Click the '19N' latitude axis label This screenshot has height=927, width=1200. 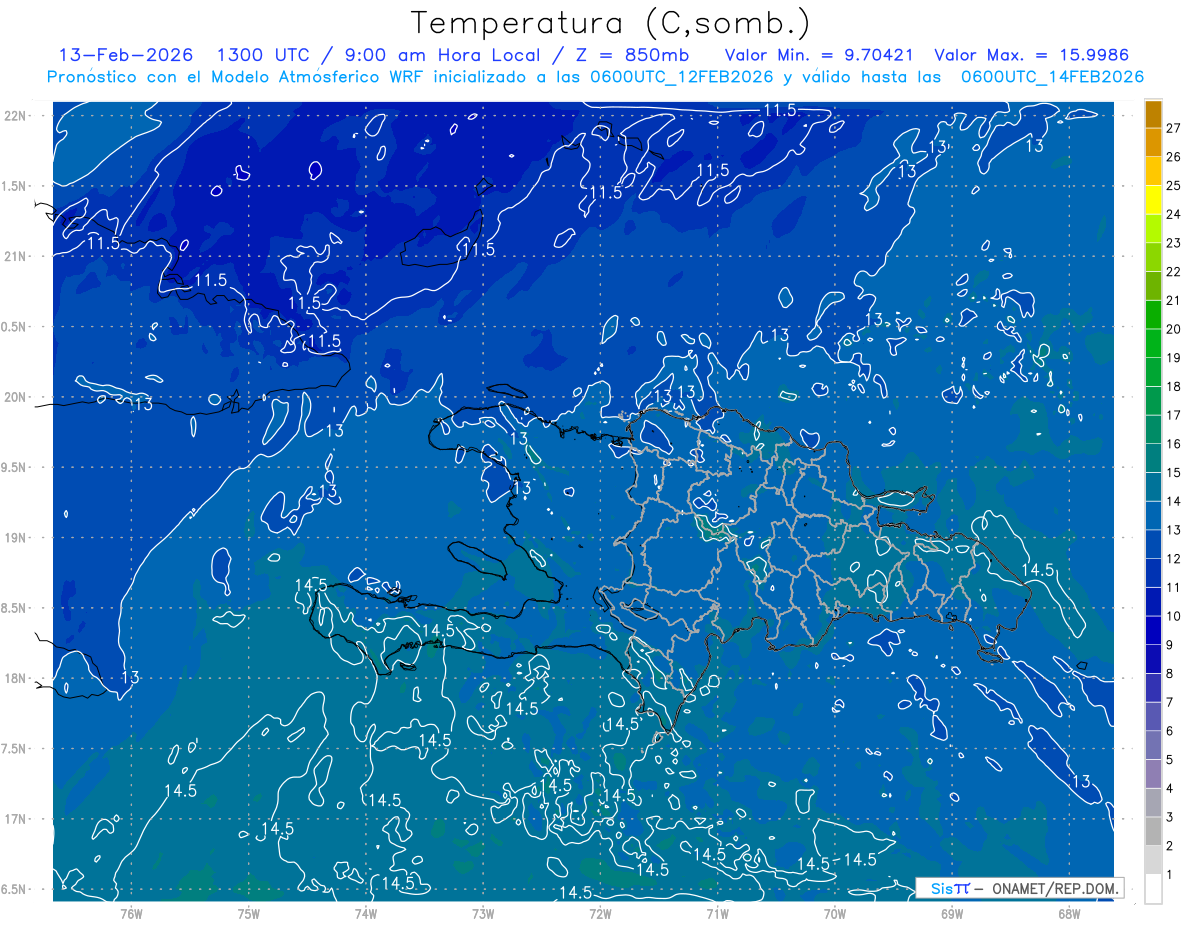pos(17,538)
